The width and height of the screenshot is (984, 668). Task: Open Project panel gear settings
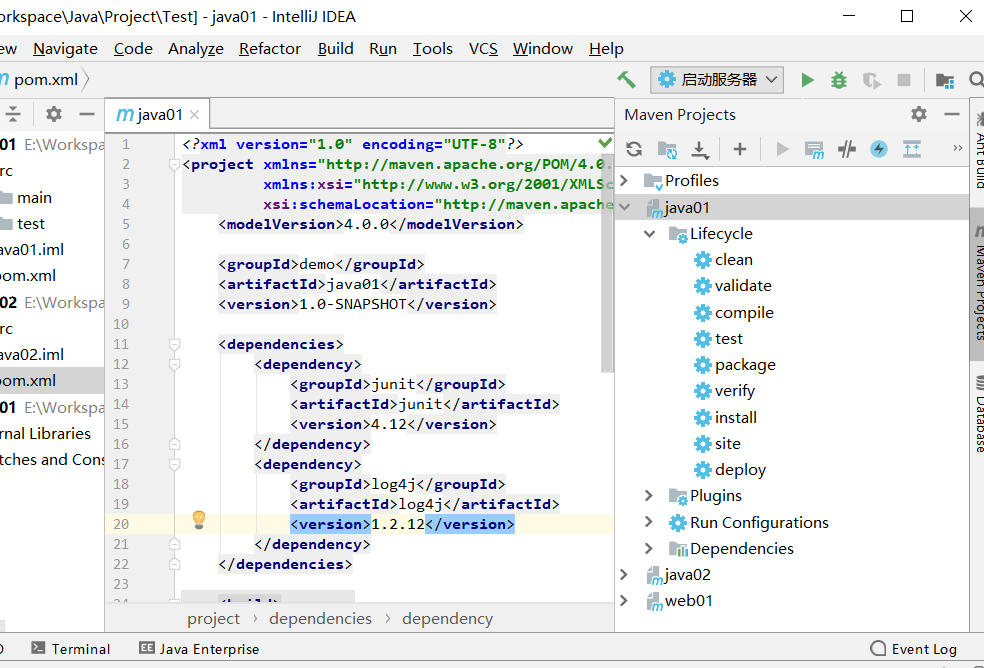[x=54, y=114]
